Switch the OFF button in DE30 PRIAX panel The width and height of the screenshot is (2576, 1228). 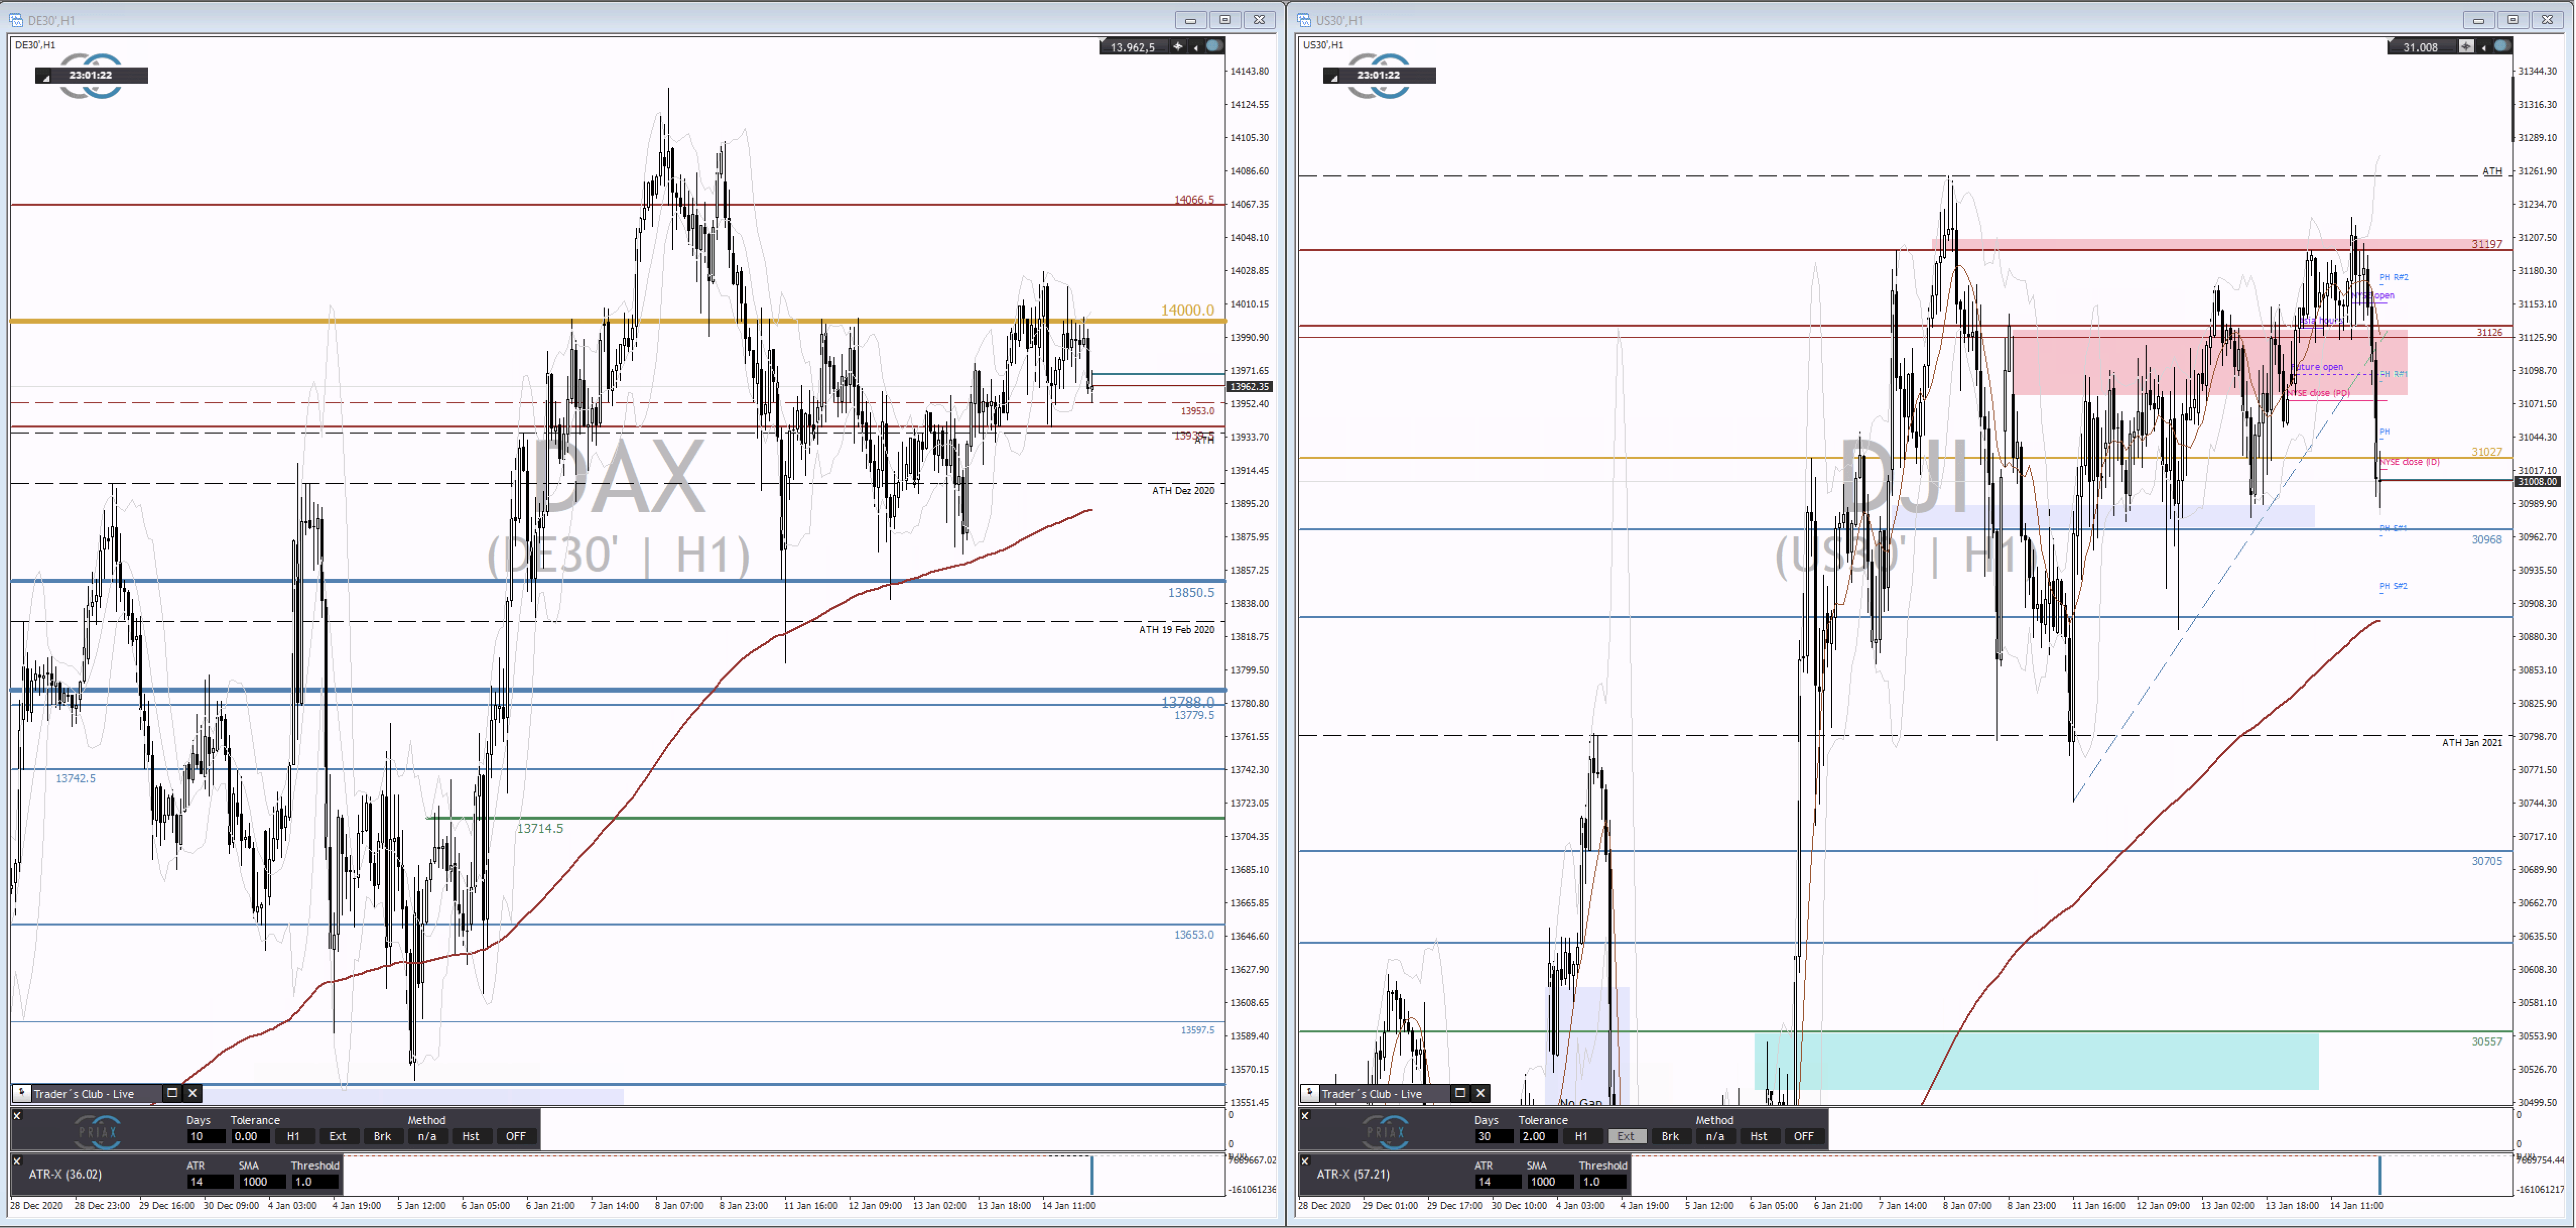point(516,1136)
